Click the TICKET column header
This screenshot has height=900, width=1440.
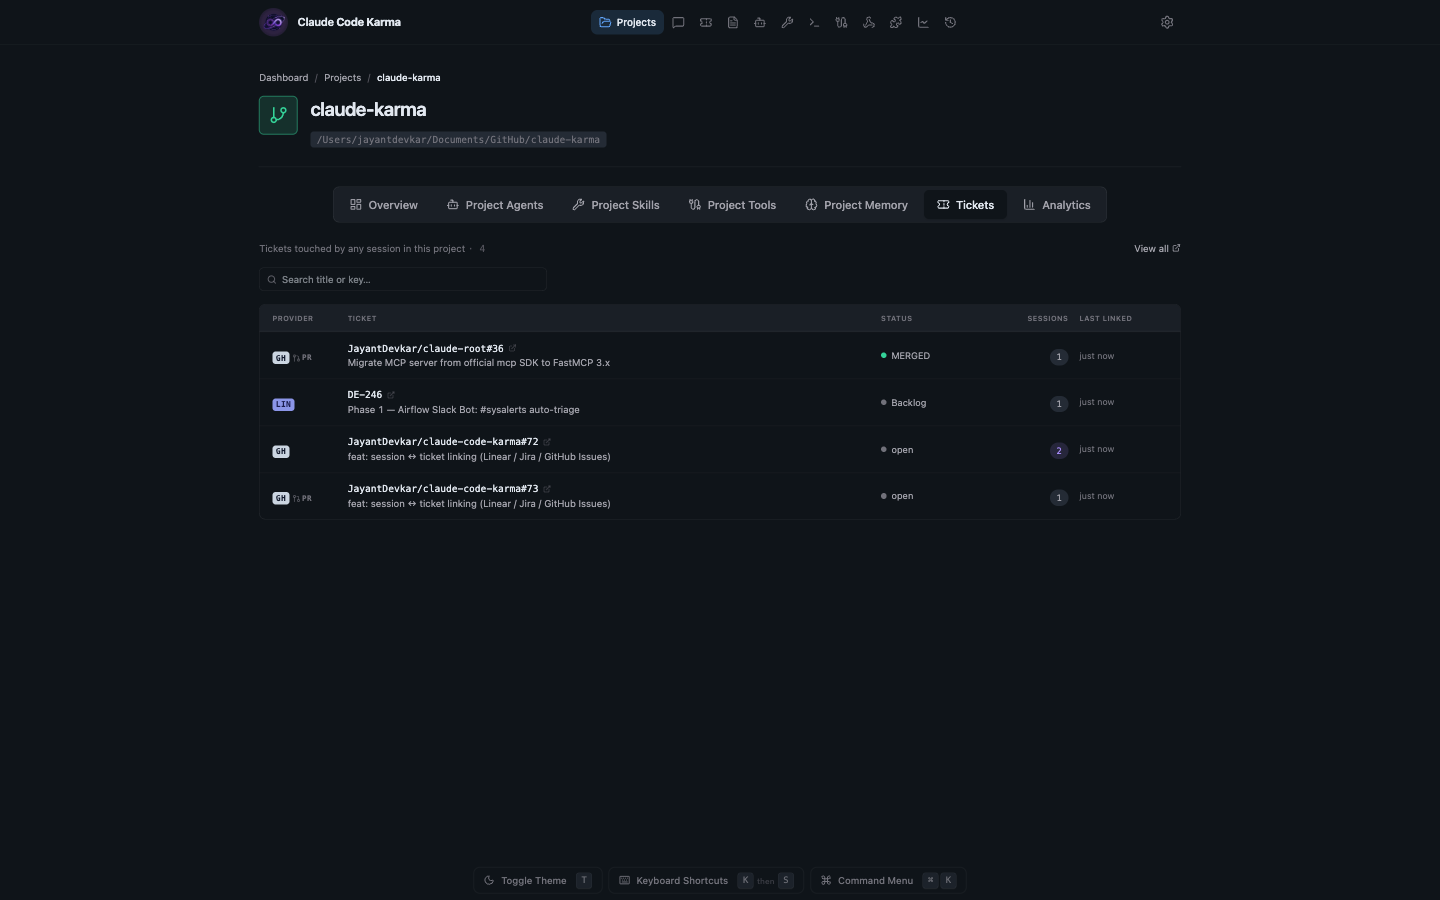click(362, 319)
